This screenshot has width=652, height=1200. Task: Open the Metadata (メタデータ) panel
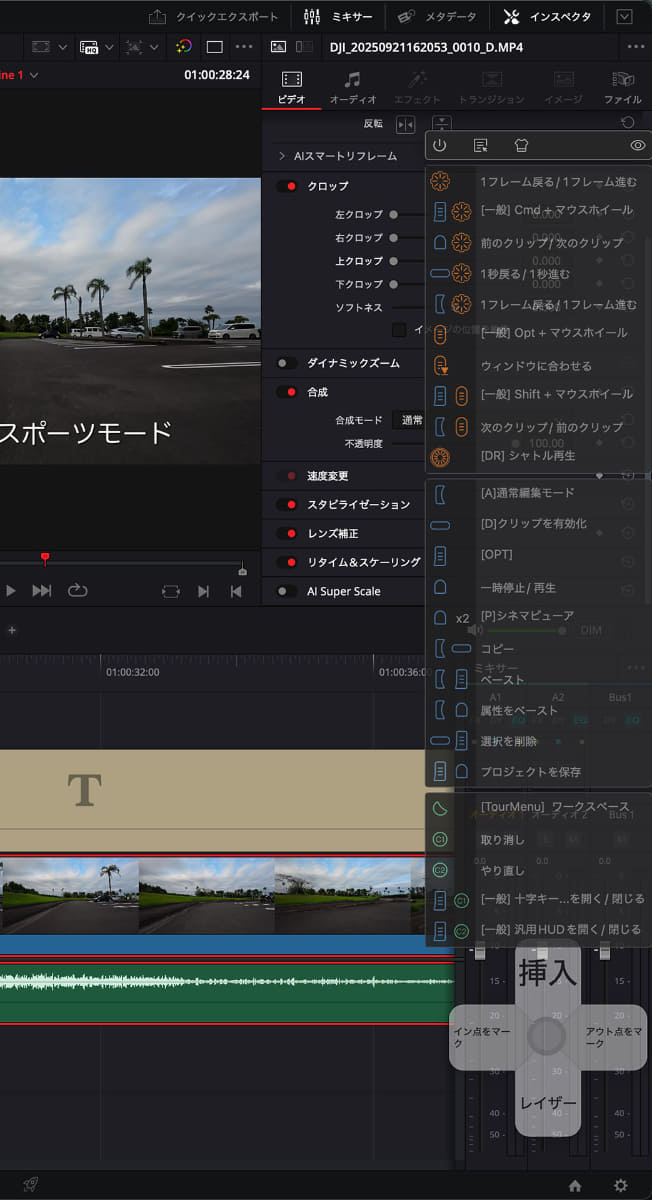437,17
